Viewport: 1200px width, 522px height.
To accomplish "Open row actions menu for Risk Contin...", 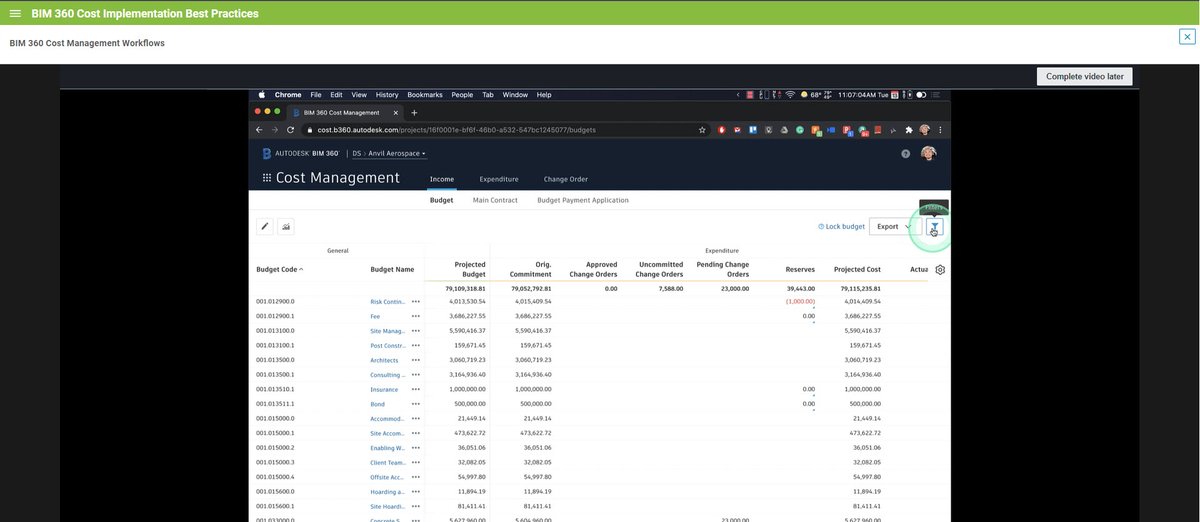I will [415, 301].
